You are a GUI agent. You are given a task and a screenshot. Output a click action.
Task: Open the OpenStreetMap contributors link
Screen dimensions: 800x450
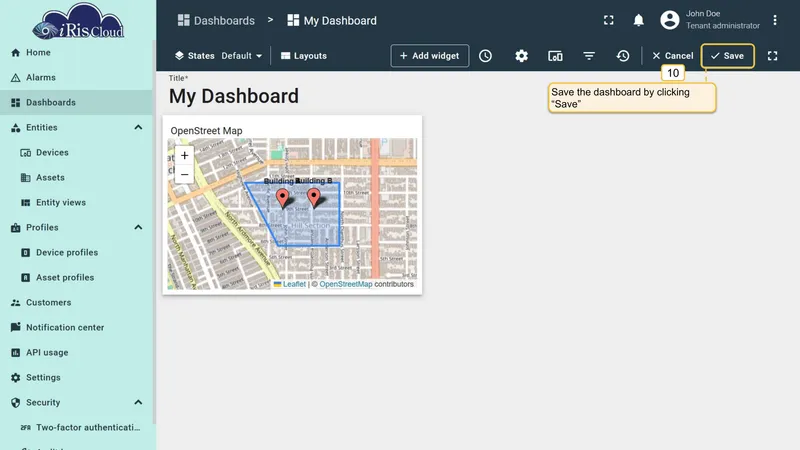pos(345,284)
